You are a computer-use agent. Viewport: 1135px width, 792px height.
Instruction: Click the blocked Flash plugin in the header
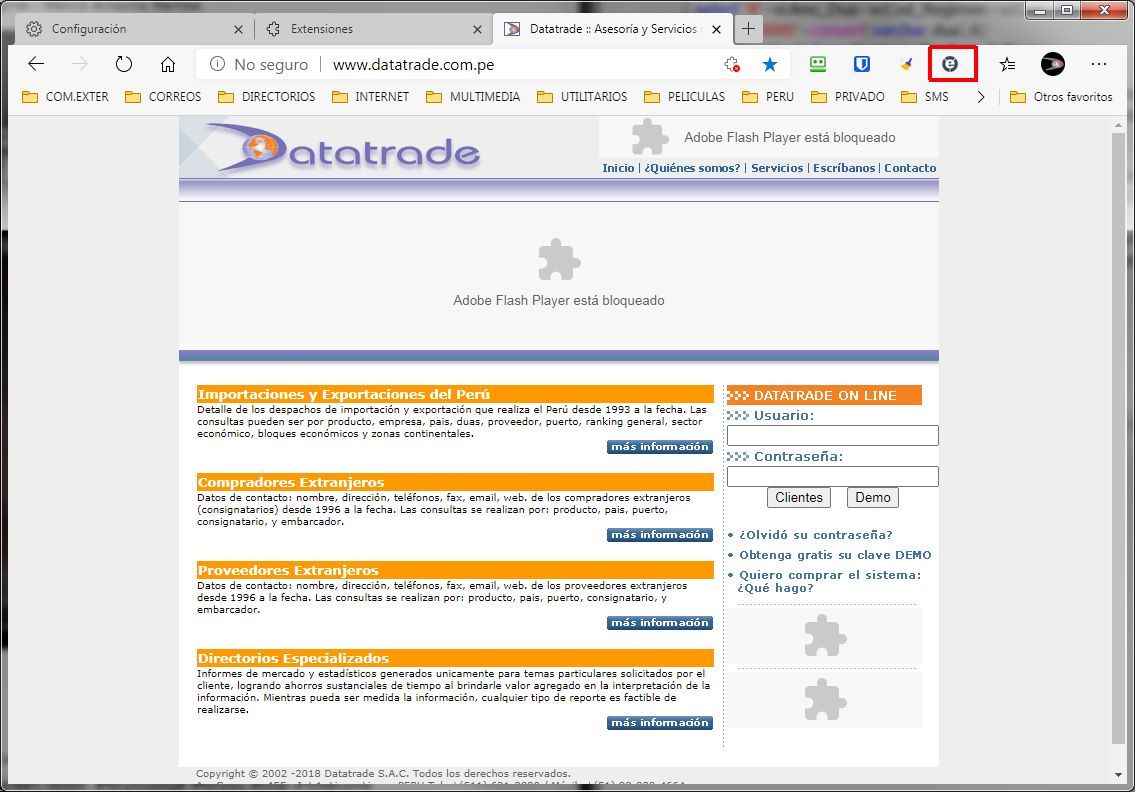(769, 138)
